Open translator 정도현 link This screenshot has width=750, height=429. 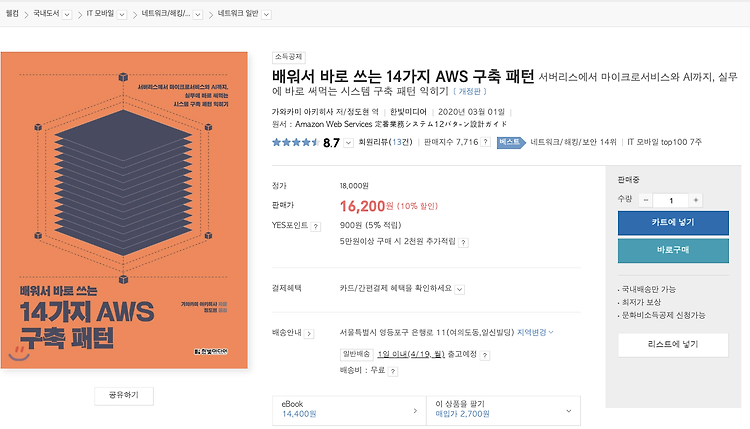tap(359, 112)
